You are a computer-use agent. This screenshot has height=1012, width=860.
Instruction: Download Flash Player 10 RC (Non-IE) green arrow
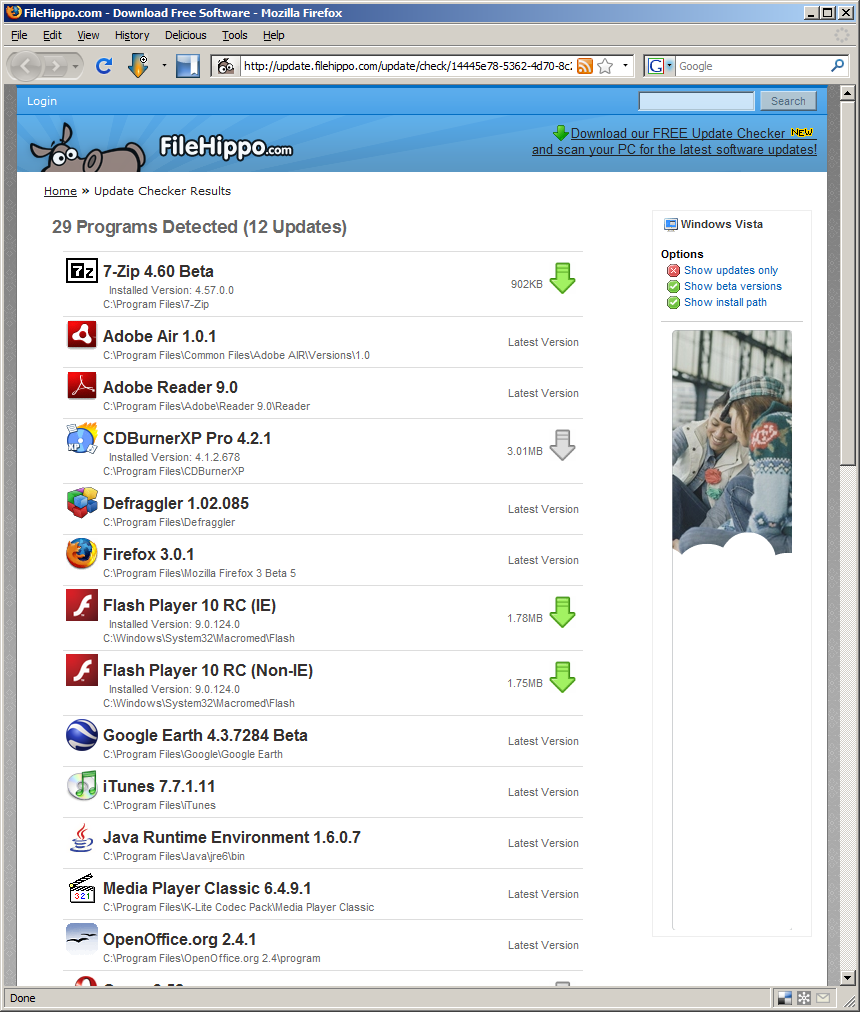562,677
